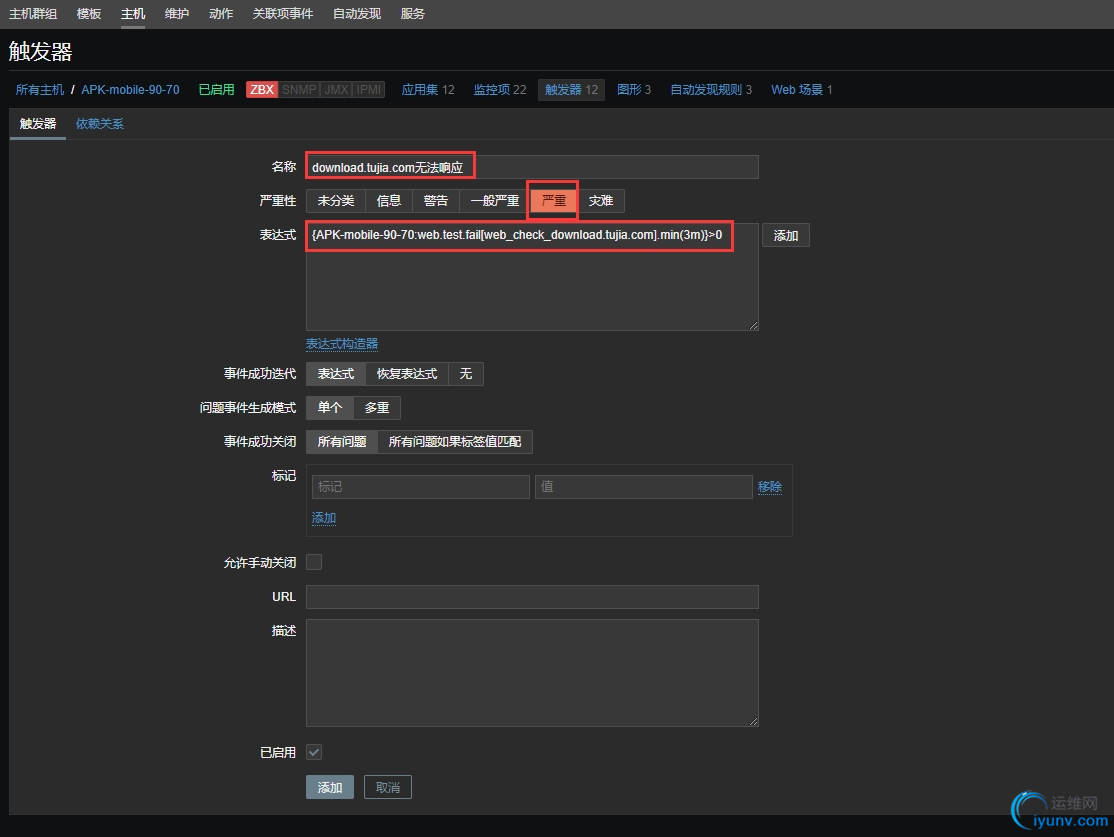Select the 主机 menu item
Image resolution: width=1114 pixels, height=837 pixels.
pyautogui.click(x=133, y=14)
